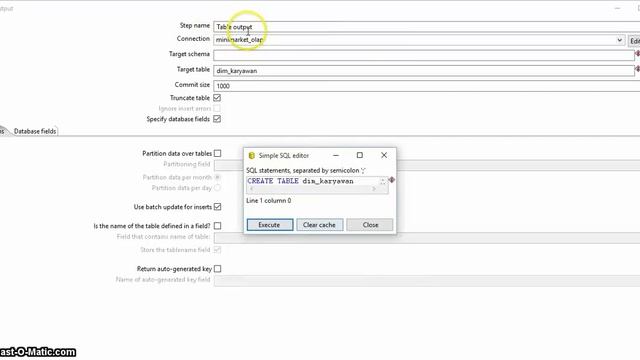Click the horizontal scrollbar in SQL editor
Viewport: 640px width, 360px height.
point(313,189)
